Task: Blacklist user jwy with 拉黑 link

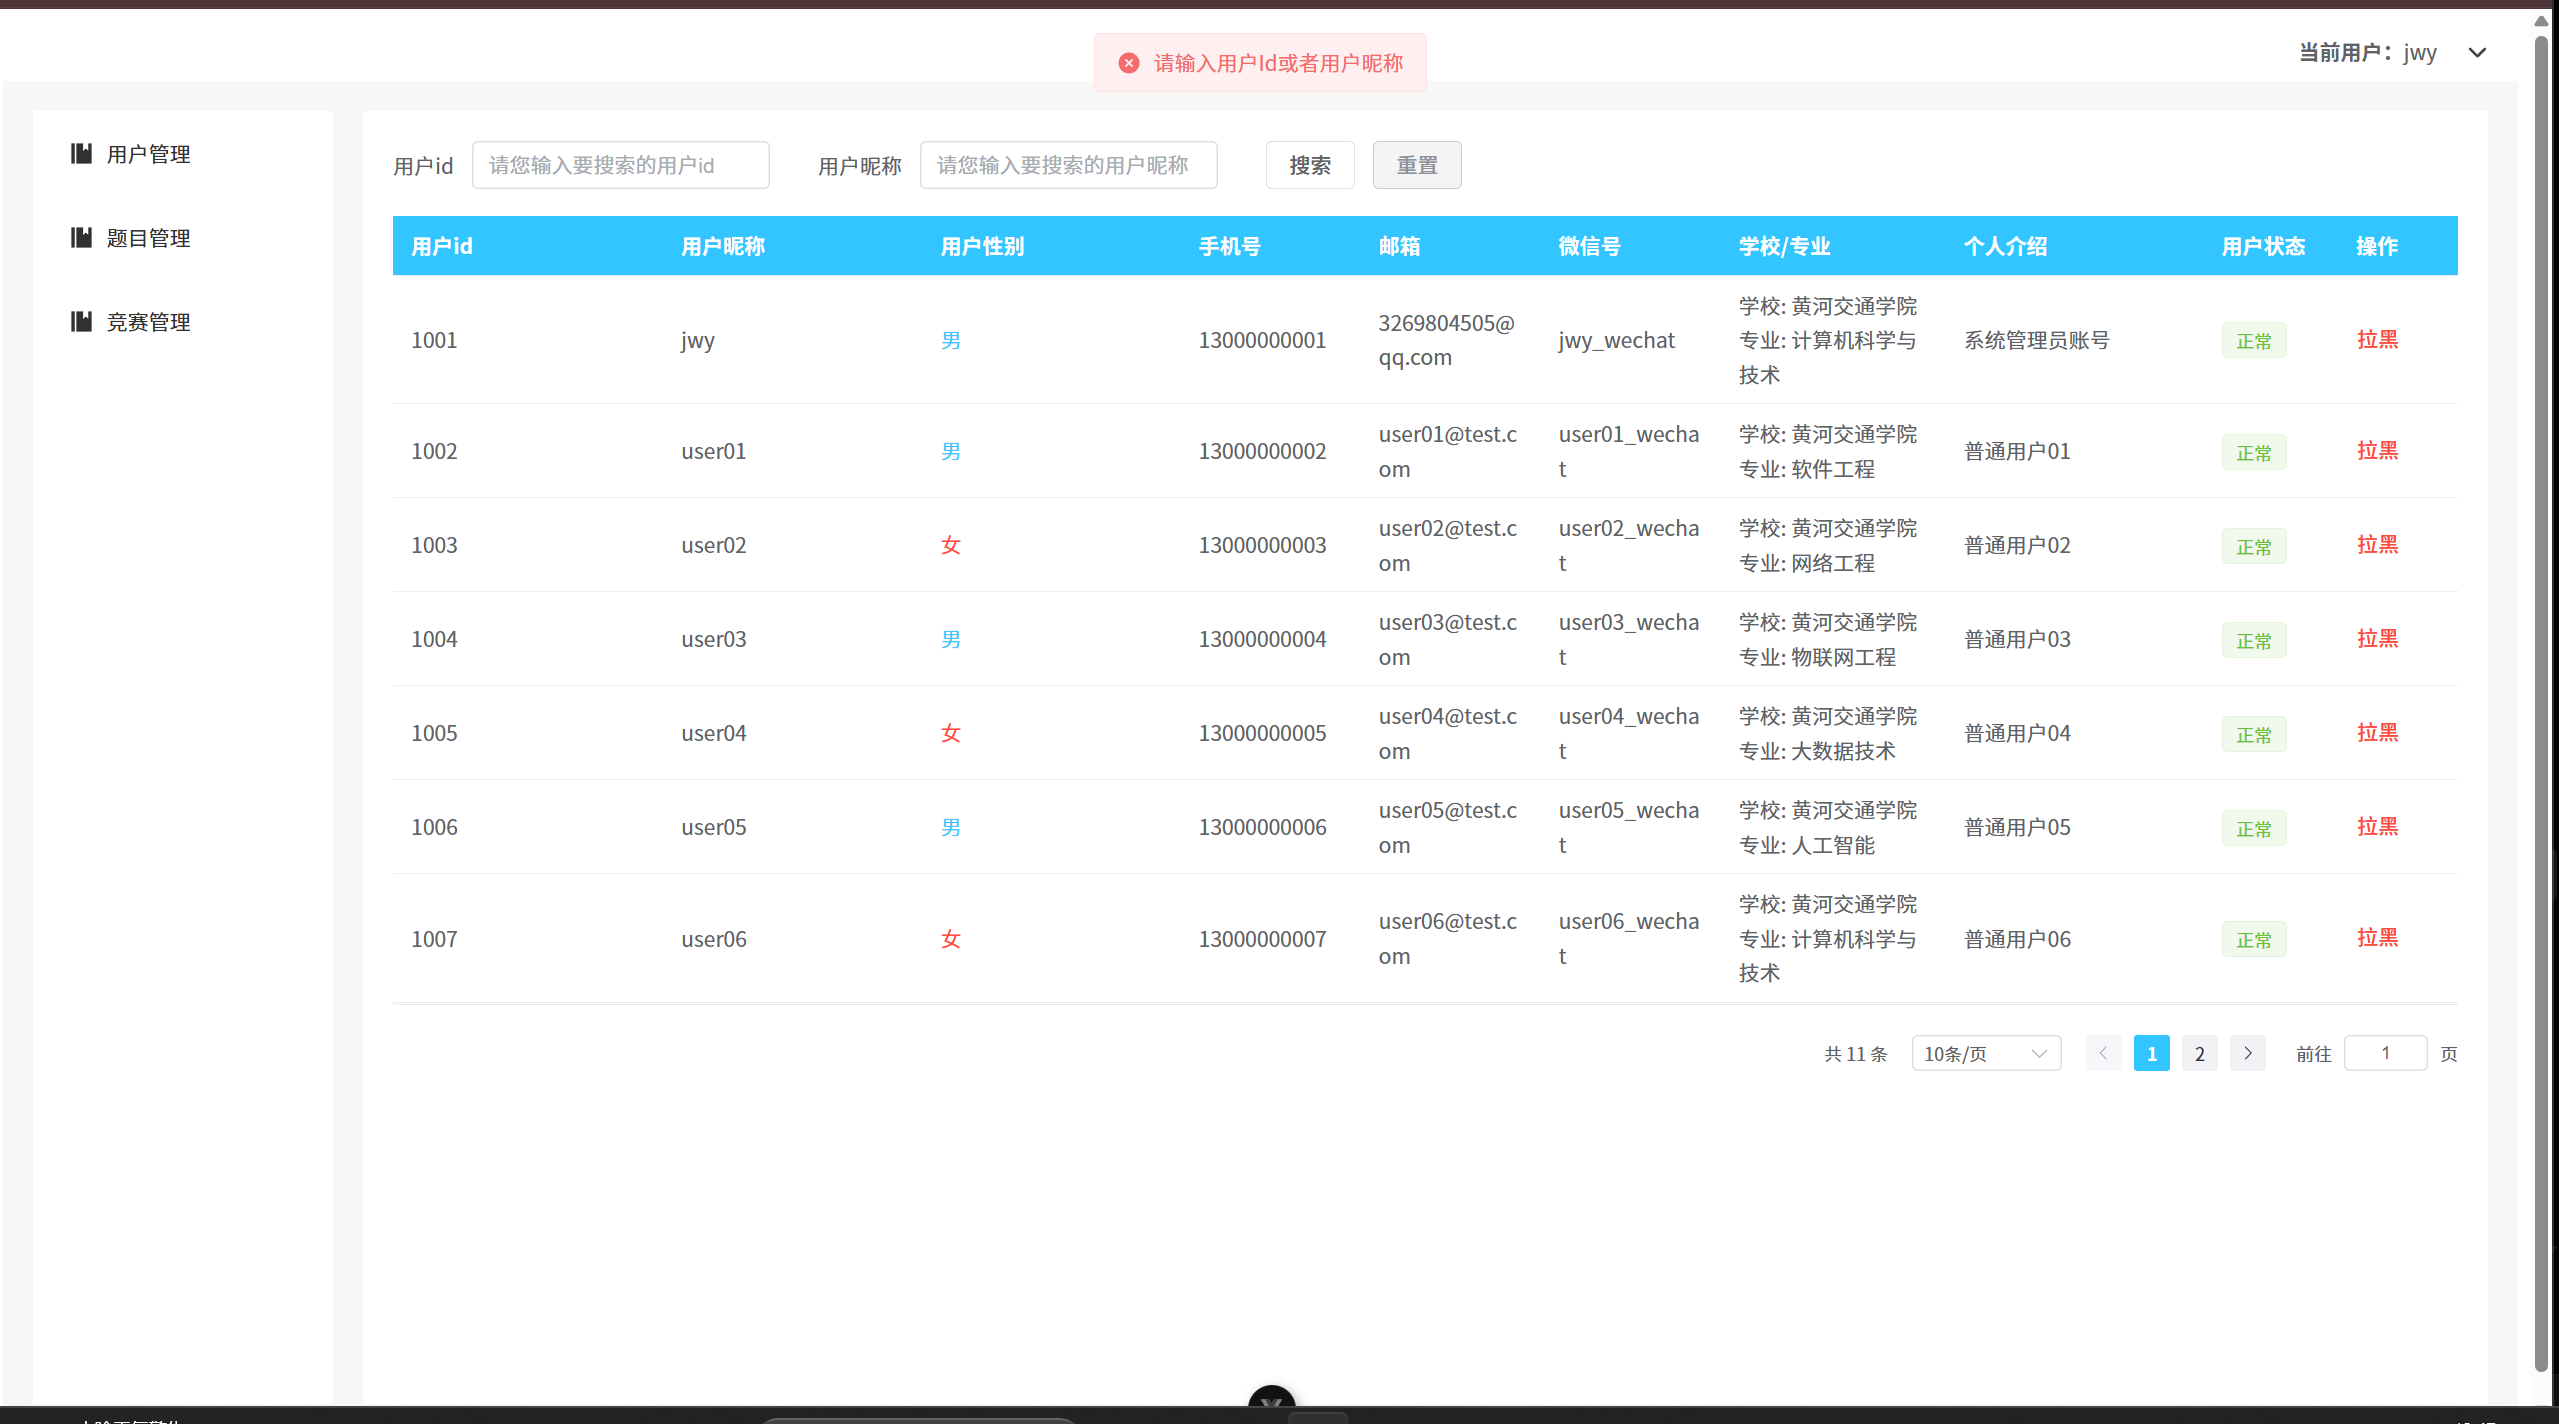Action: click(2376, 340)
